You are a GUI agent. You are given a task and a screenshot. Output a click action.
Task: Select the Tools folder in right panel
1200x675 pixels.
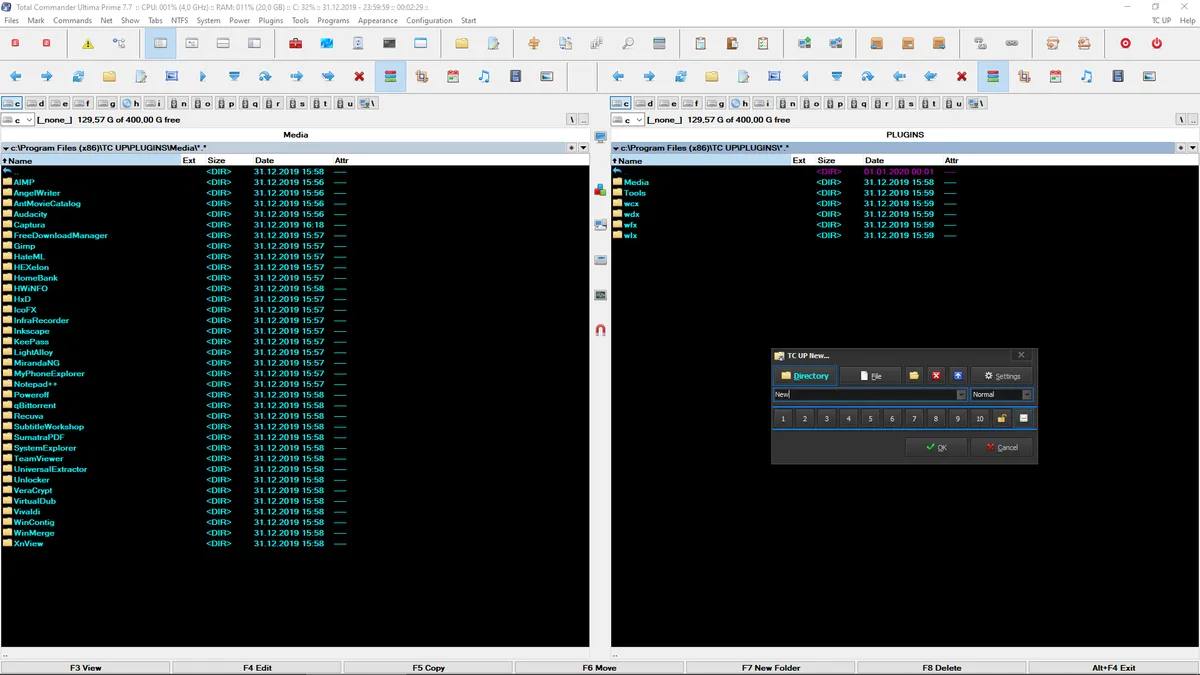pos(635,193)
